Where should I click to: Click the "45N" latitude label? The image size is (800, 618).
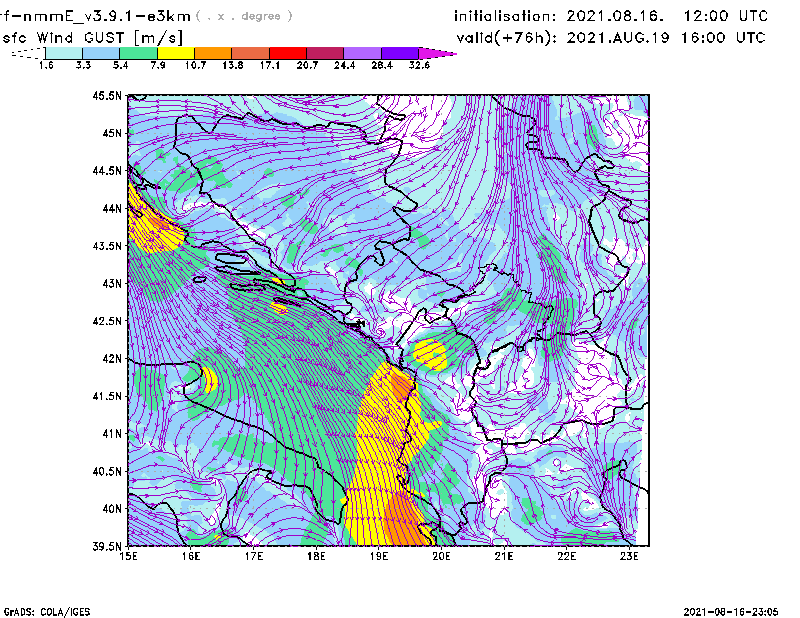(x=112, y=133)
